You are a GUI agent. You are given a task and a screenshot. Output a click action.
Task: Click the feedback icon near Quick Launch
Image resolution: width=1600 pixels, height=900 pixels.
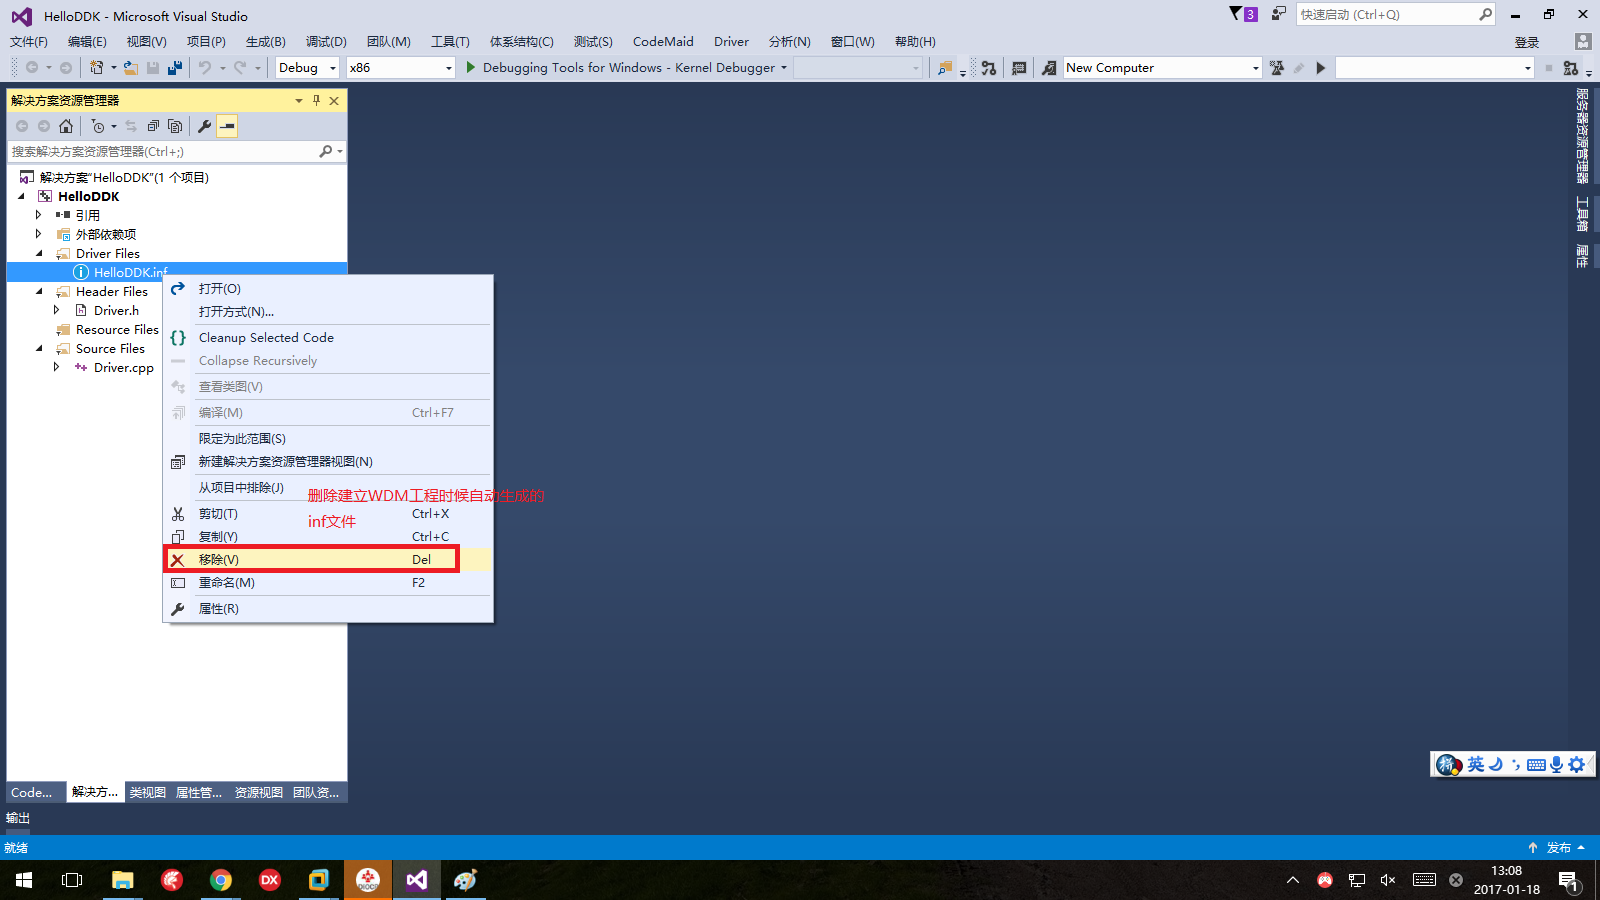point(1278,14)
